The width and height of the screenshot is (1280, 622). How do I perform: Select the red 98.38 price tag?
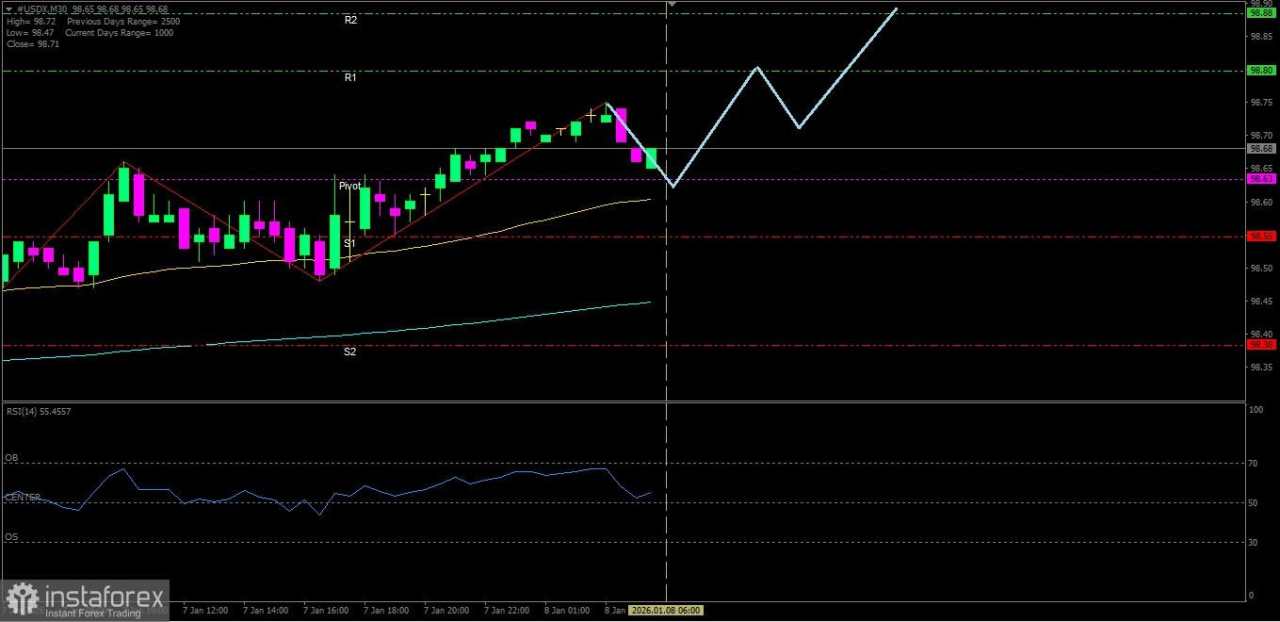(x=1261, y=344)
